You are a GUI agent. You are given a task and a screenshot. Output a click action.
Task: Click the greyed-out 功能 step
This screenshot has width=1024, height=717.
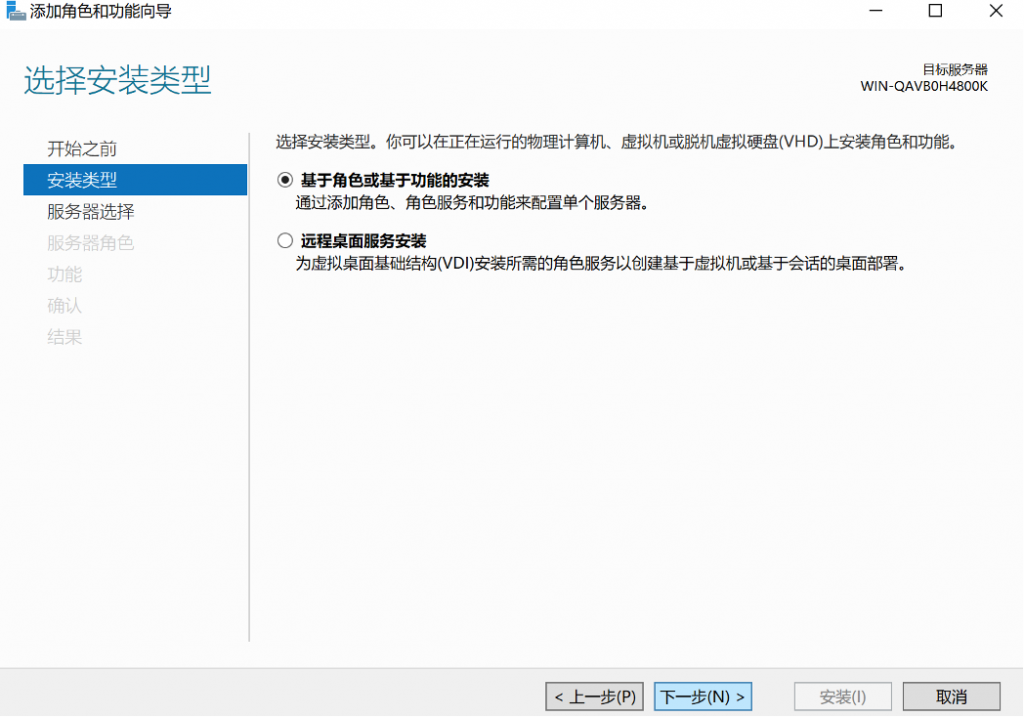[x=65, y=274]
